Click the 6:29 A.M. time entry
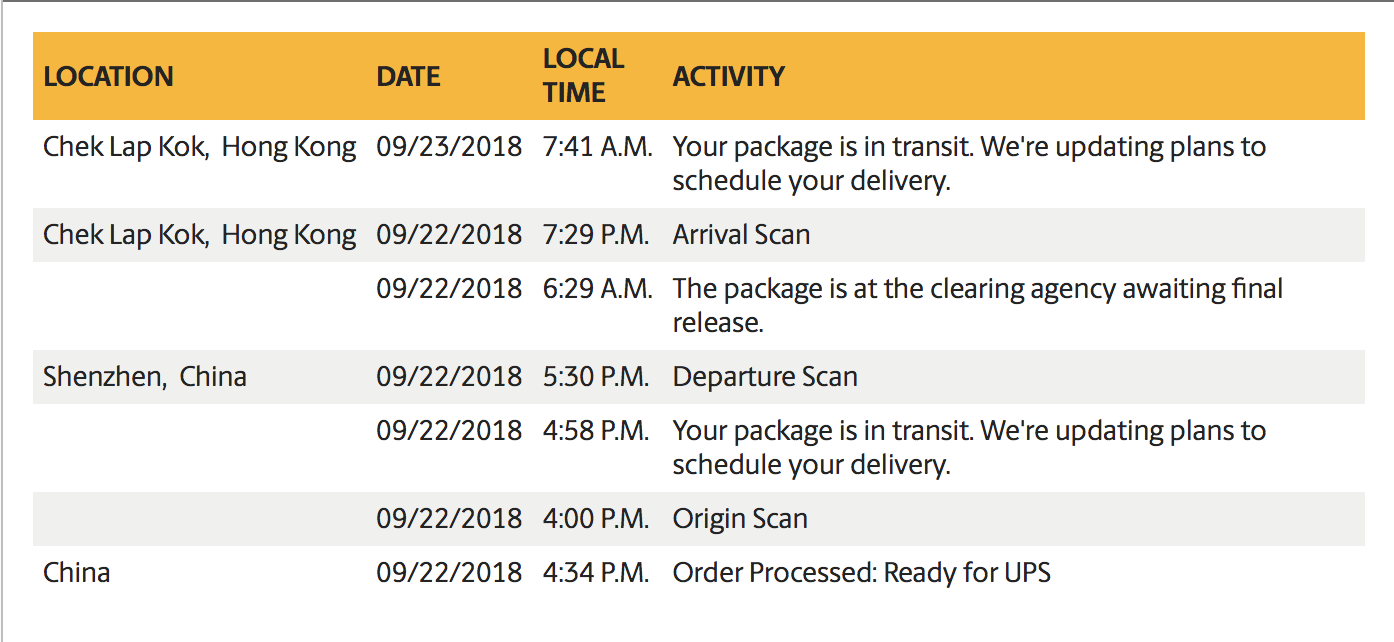 click(x=598, y=289)
